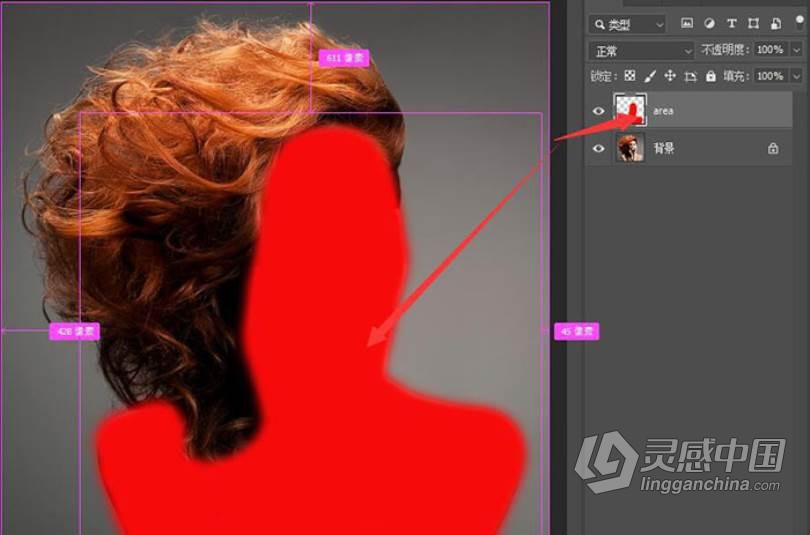Select the area layer thumbnail
This screenshot has height=535, width=810.
click(630, 110)
